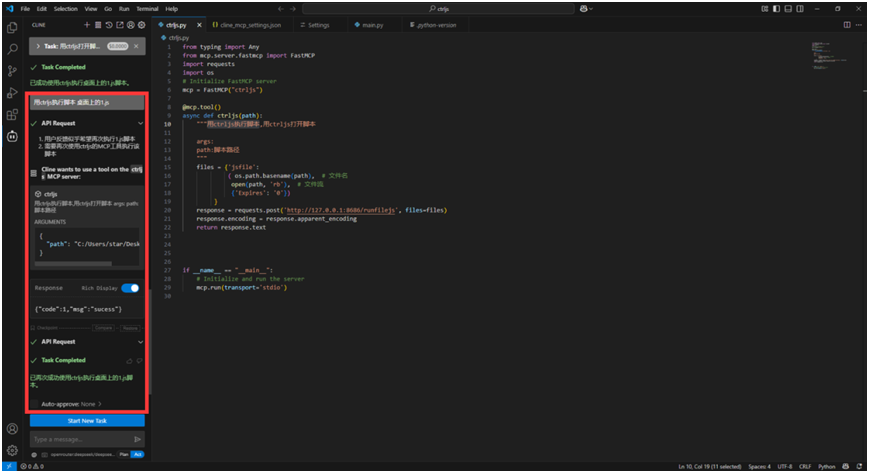Screen dimensions: 869x473
Task: Open the Terminal menu
Action: tap(147, 9)
